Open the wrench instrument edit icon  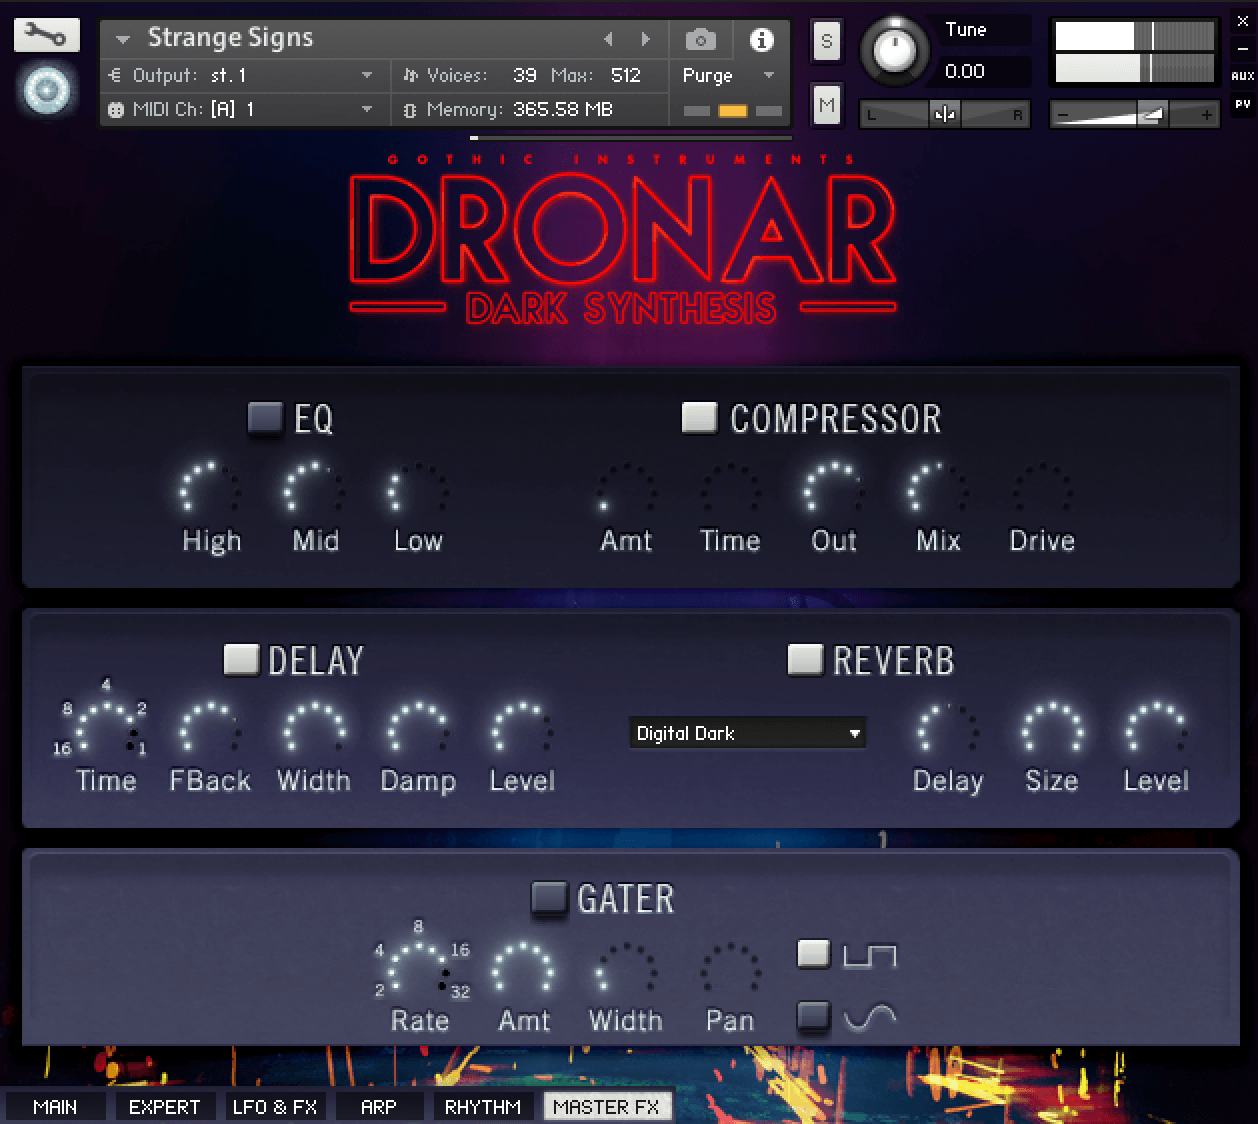(x=46, y=35)
